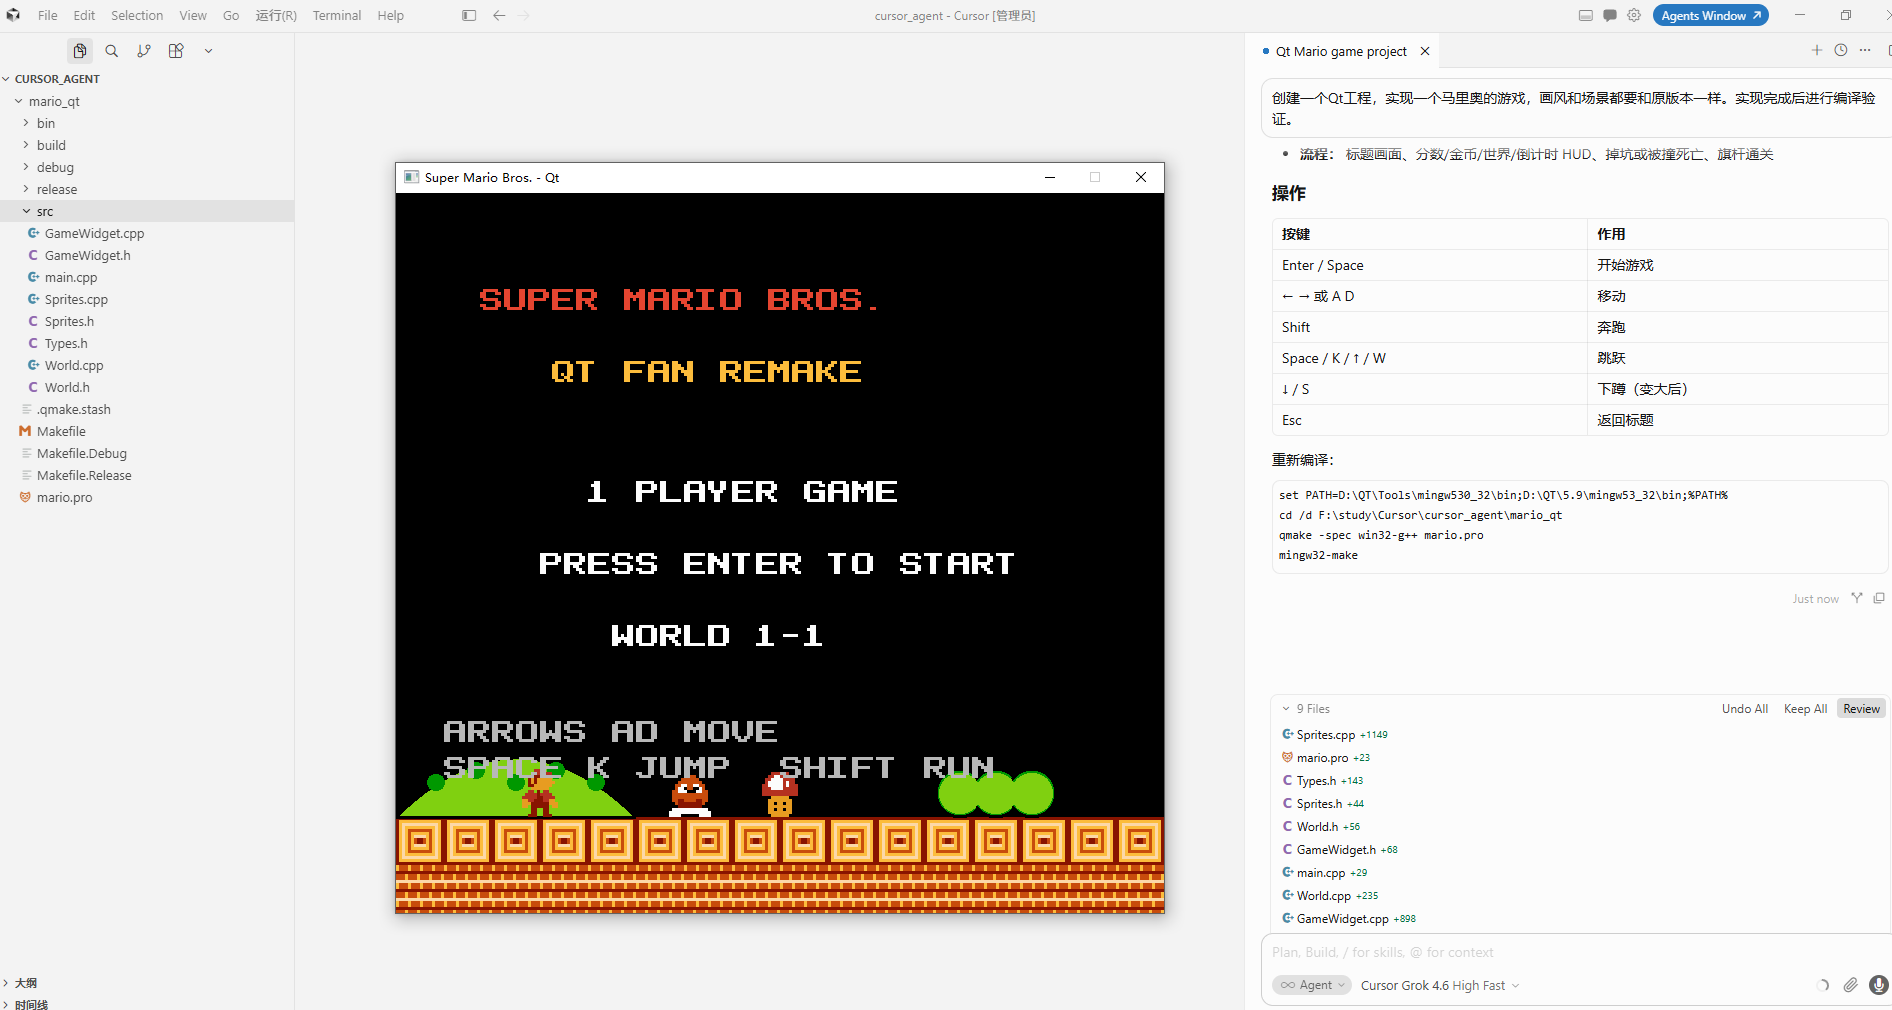Focus the Plan, Build chat input field

(1576, 952)
